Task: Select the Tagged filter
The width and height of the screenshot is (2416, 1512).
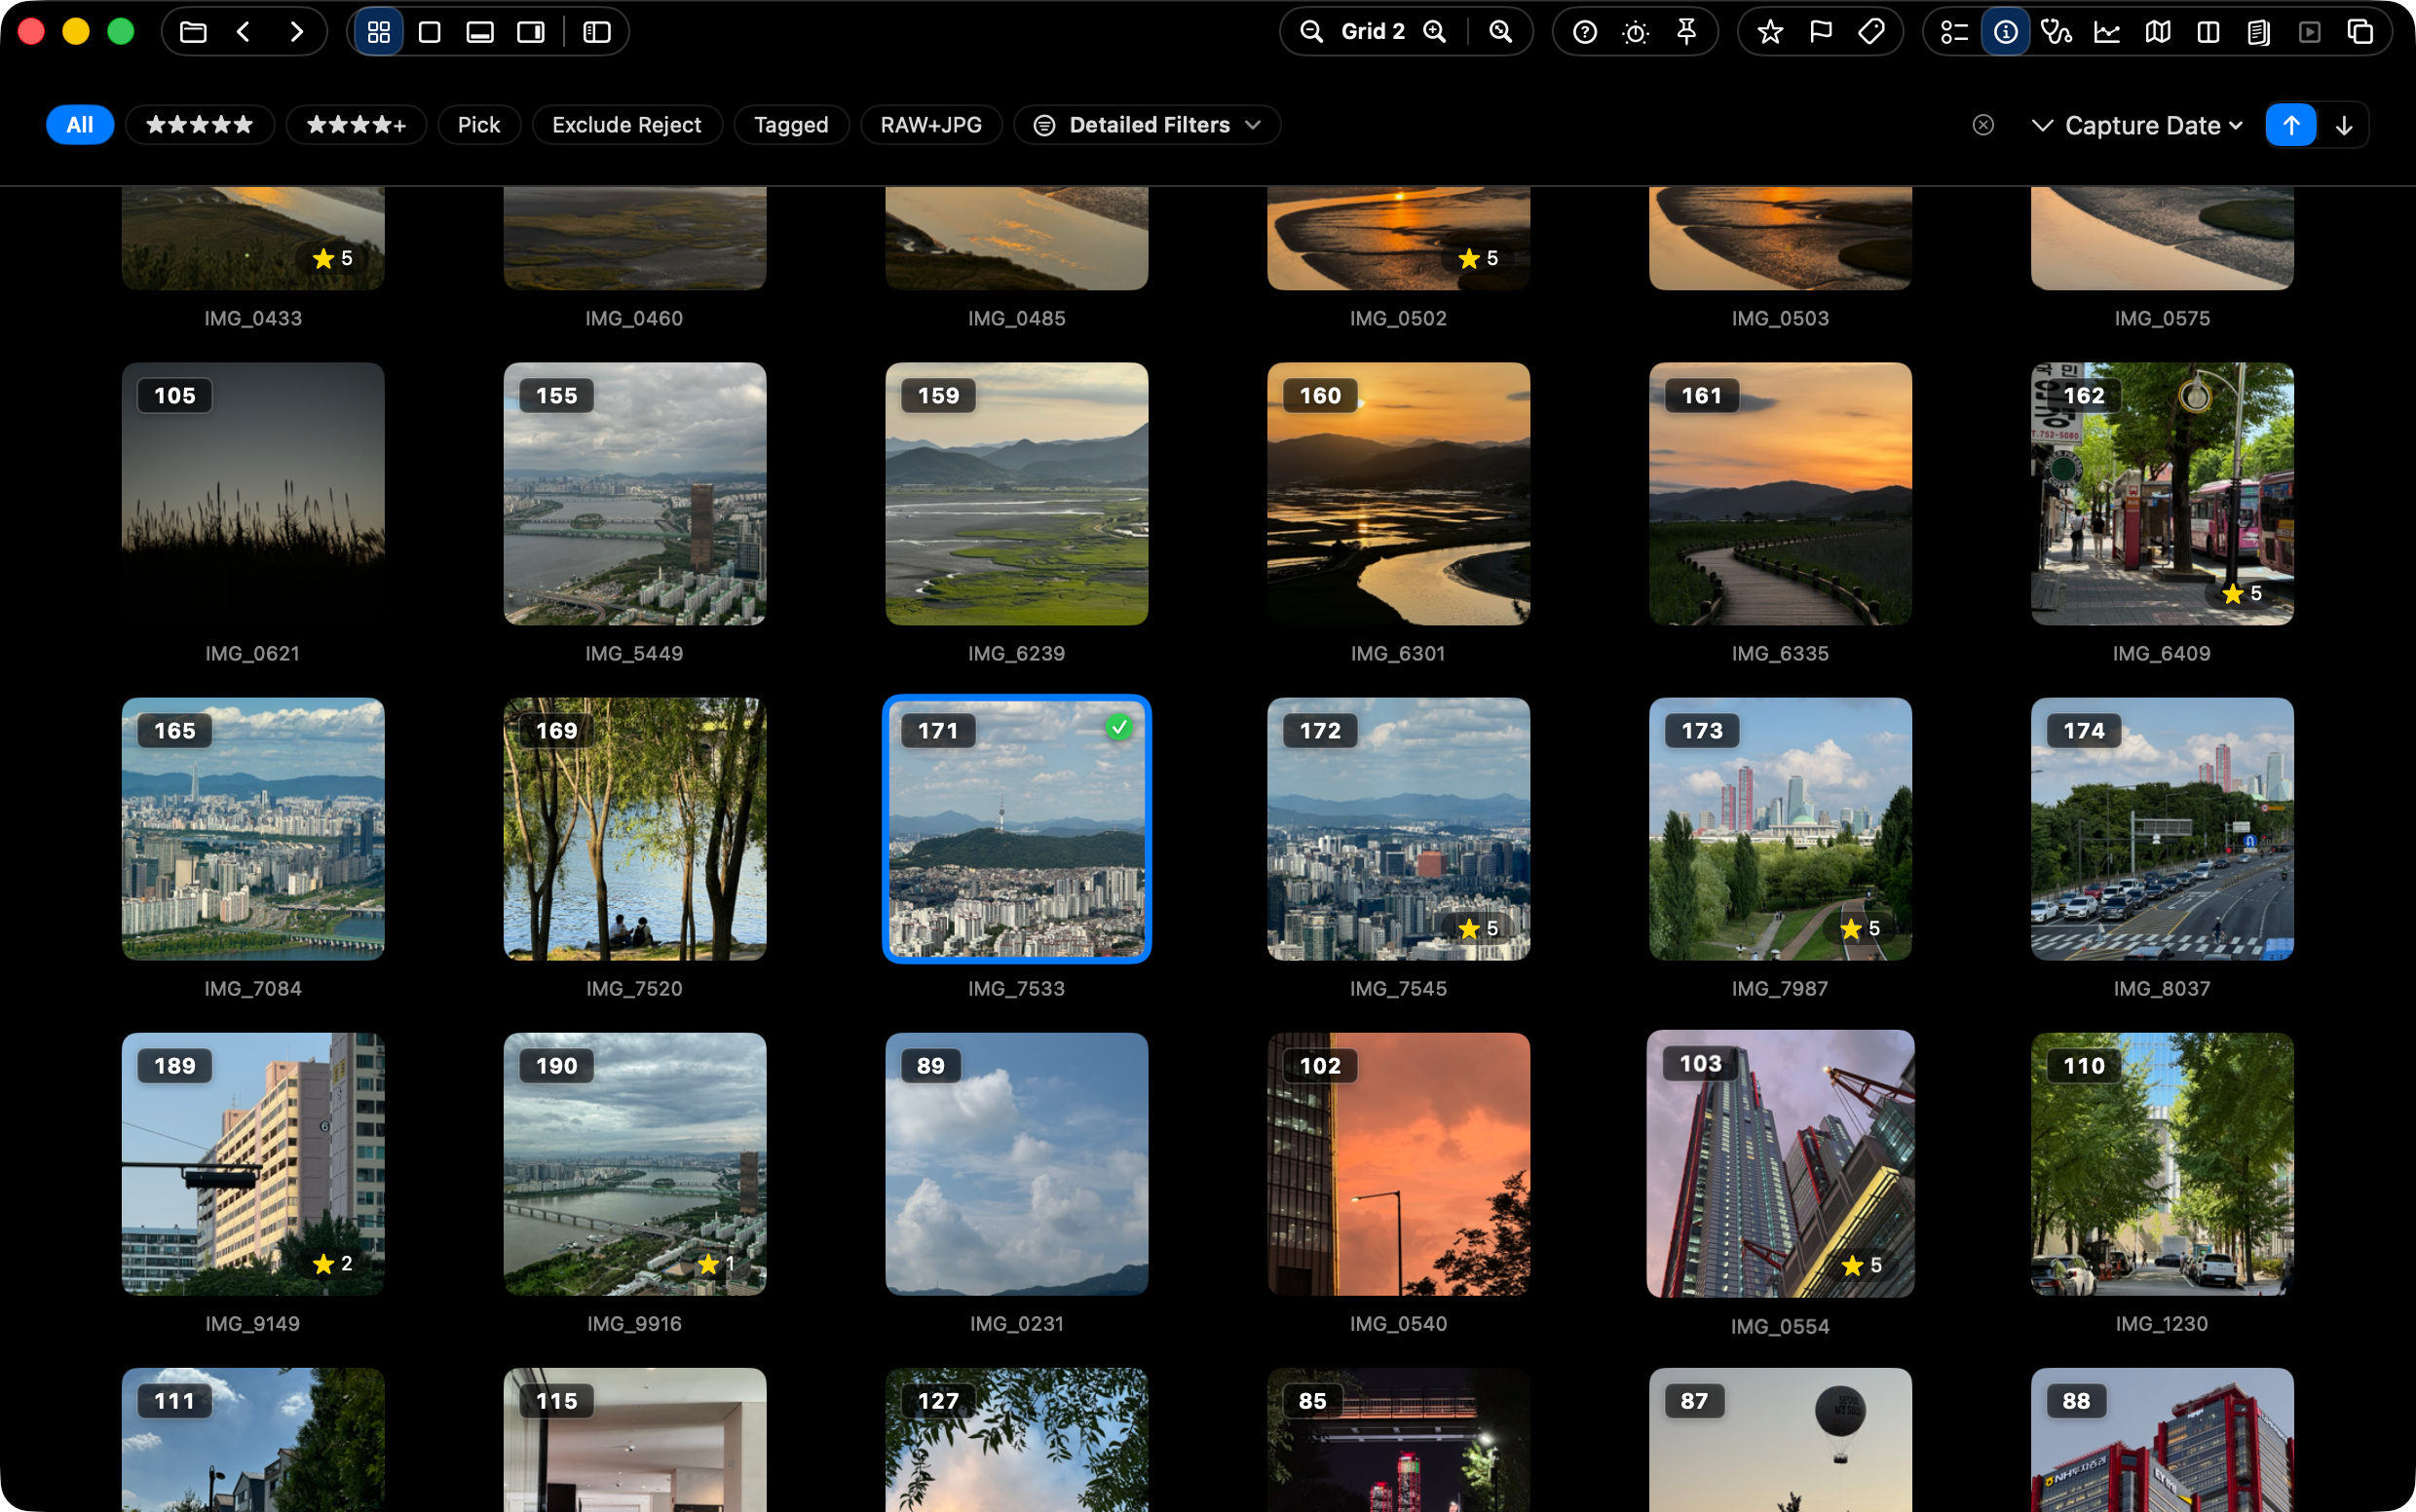Action: 791,125
